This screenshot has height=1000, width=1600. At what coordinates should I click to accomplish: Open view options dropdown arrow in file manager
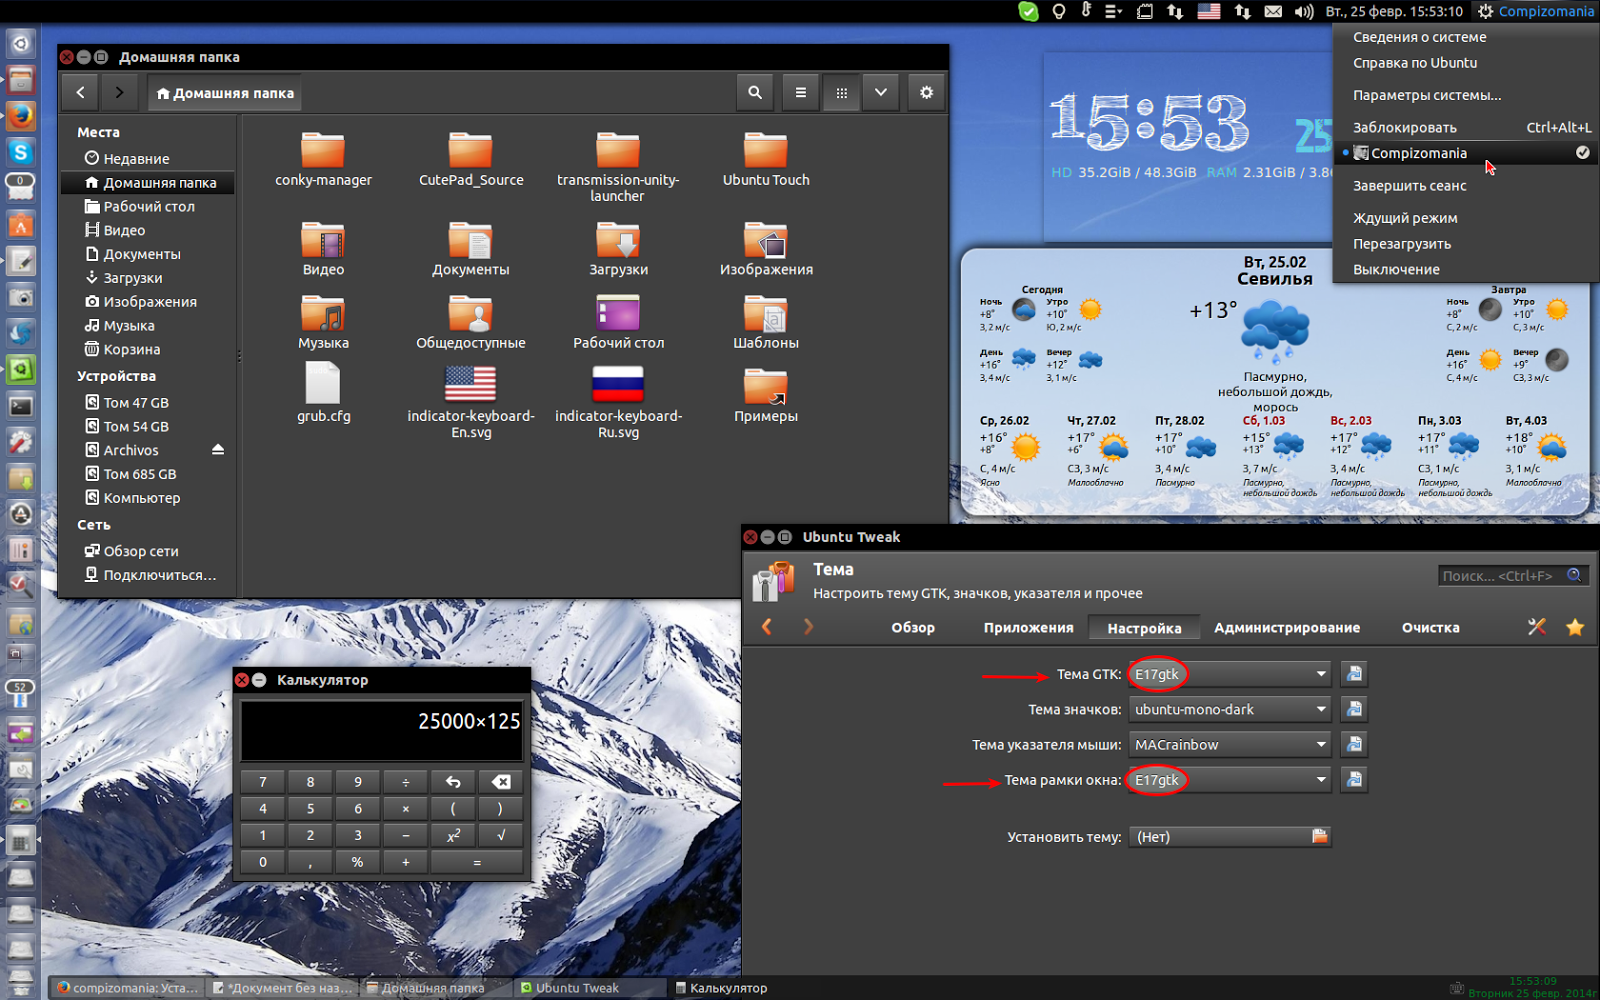tap(880, 92)
